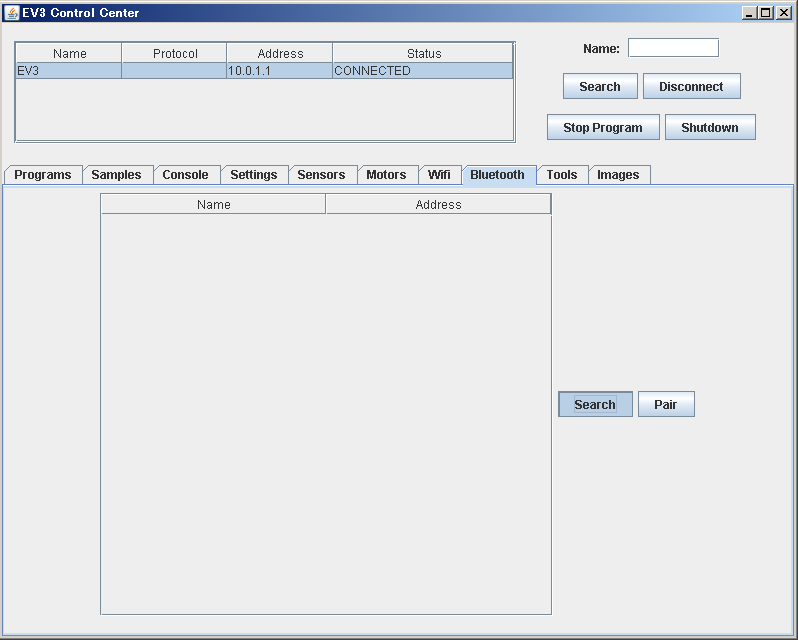Focus the Name text field
The width and height of the screenshot is (798, 640).
673,48
